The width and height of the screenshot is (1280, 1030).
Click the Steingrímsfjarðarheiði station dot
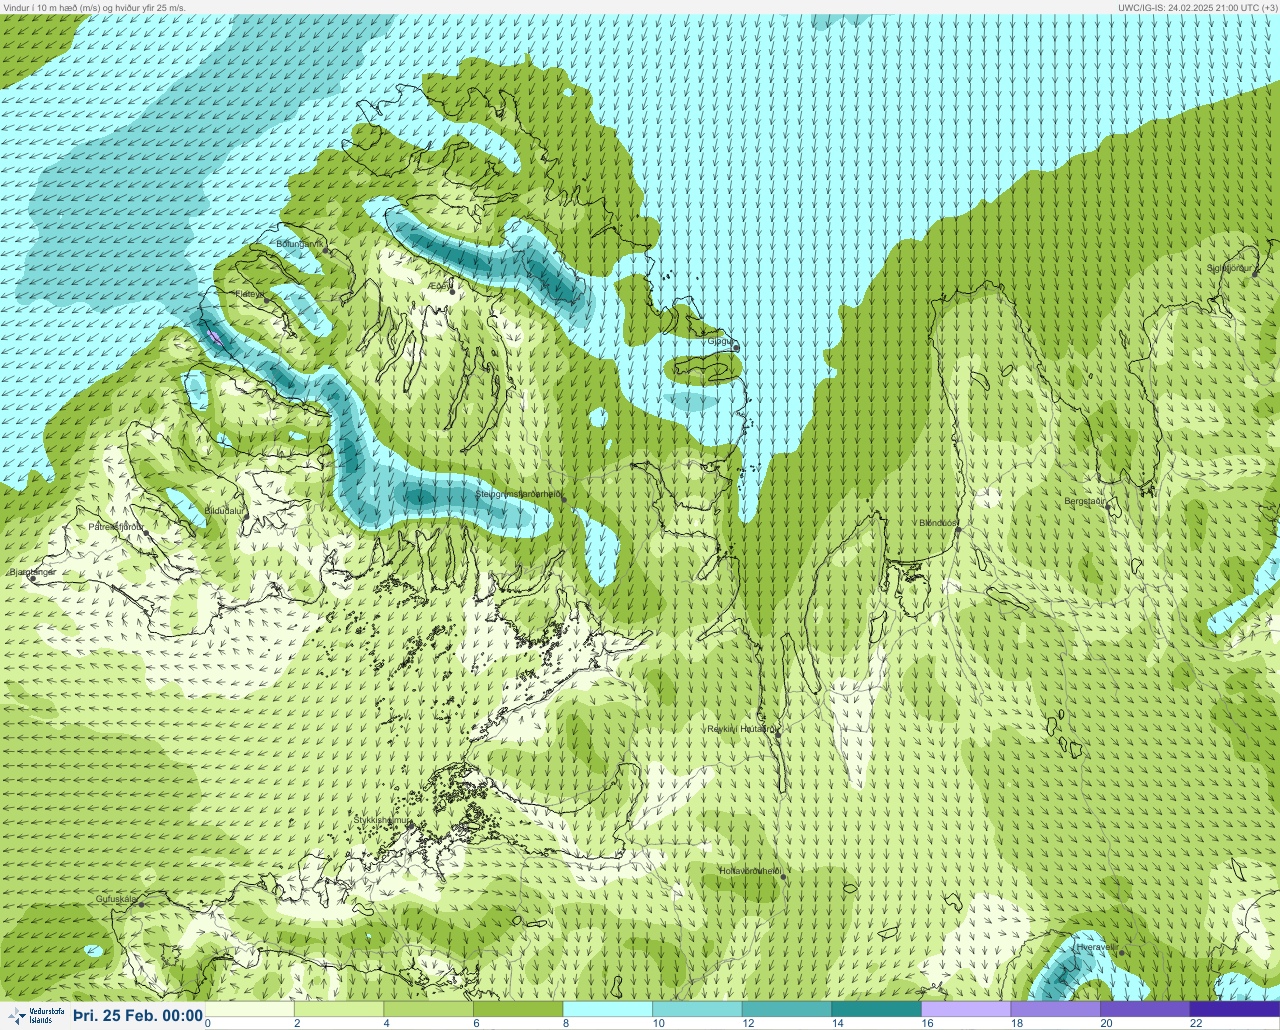(x=563, y=498)
